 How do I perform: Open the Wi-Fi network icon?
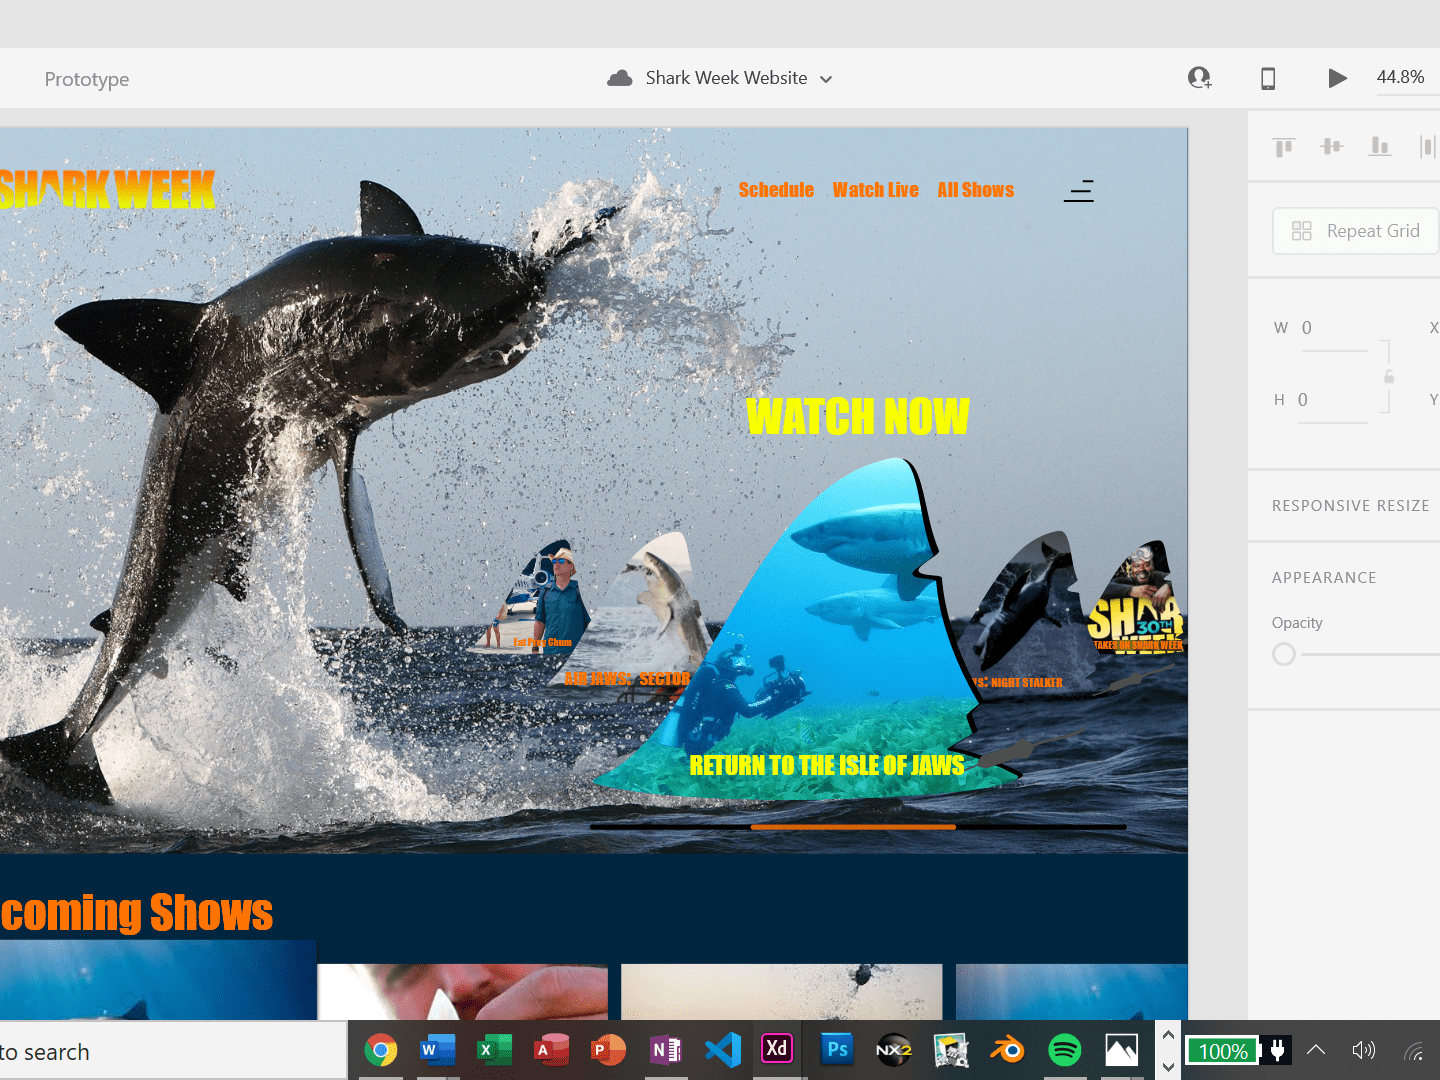[x=1413, y=1050]
